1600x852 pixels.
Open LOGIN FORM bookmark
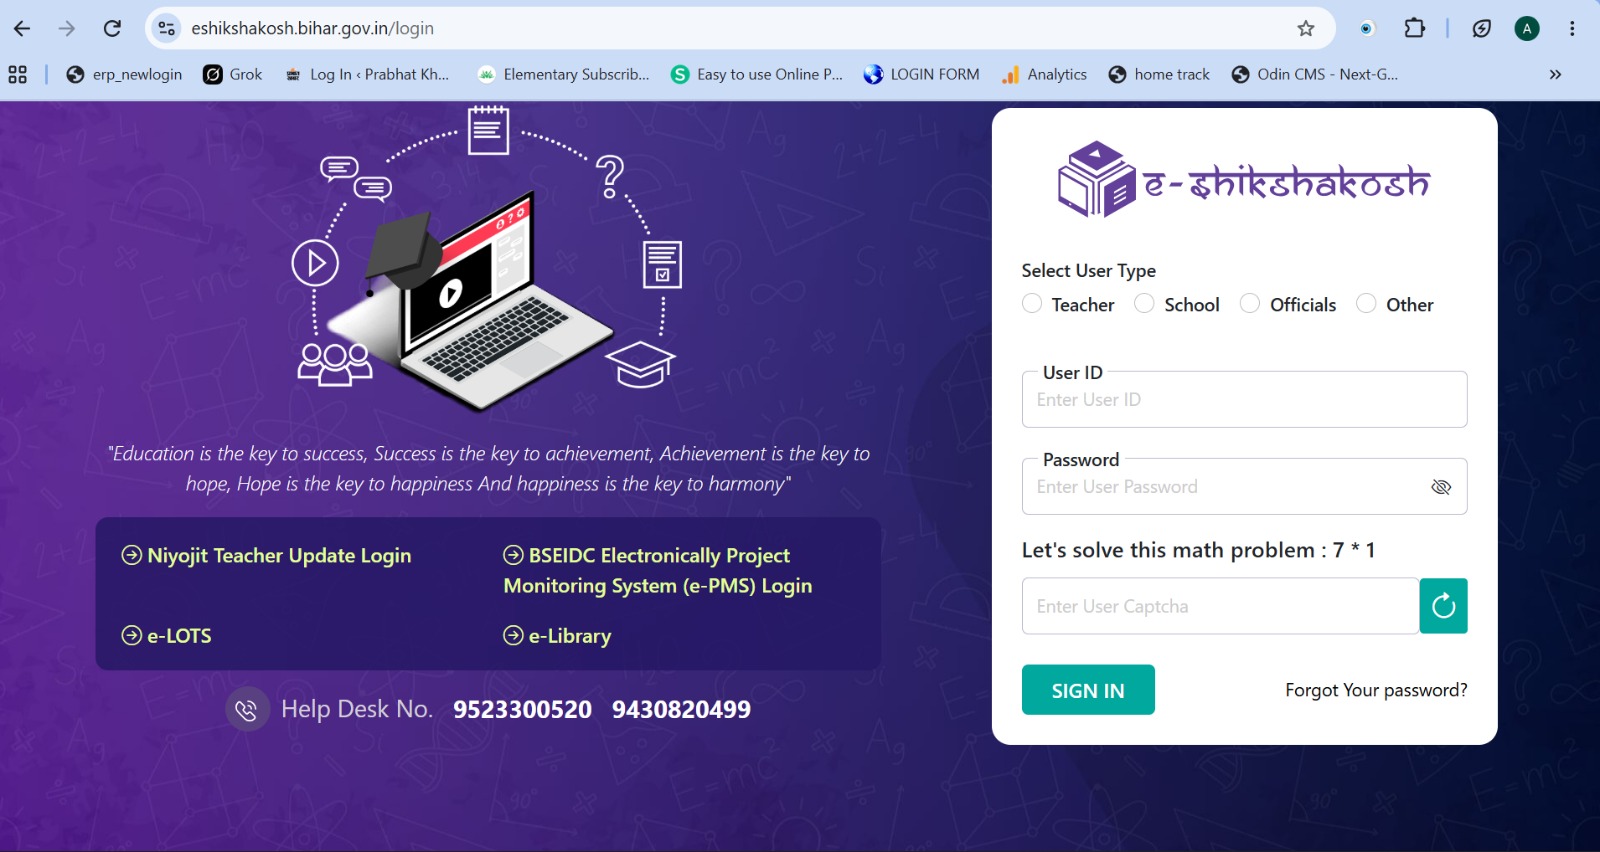(922, 74)
